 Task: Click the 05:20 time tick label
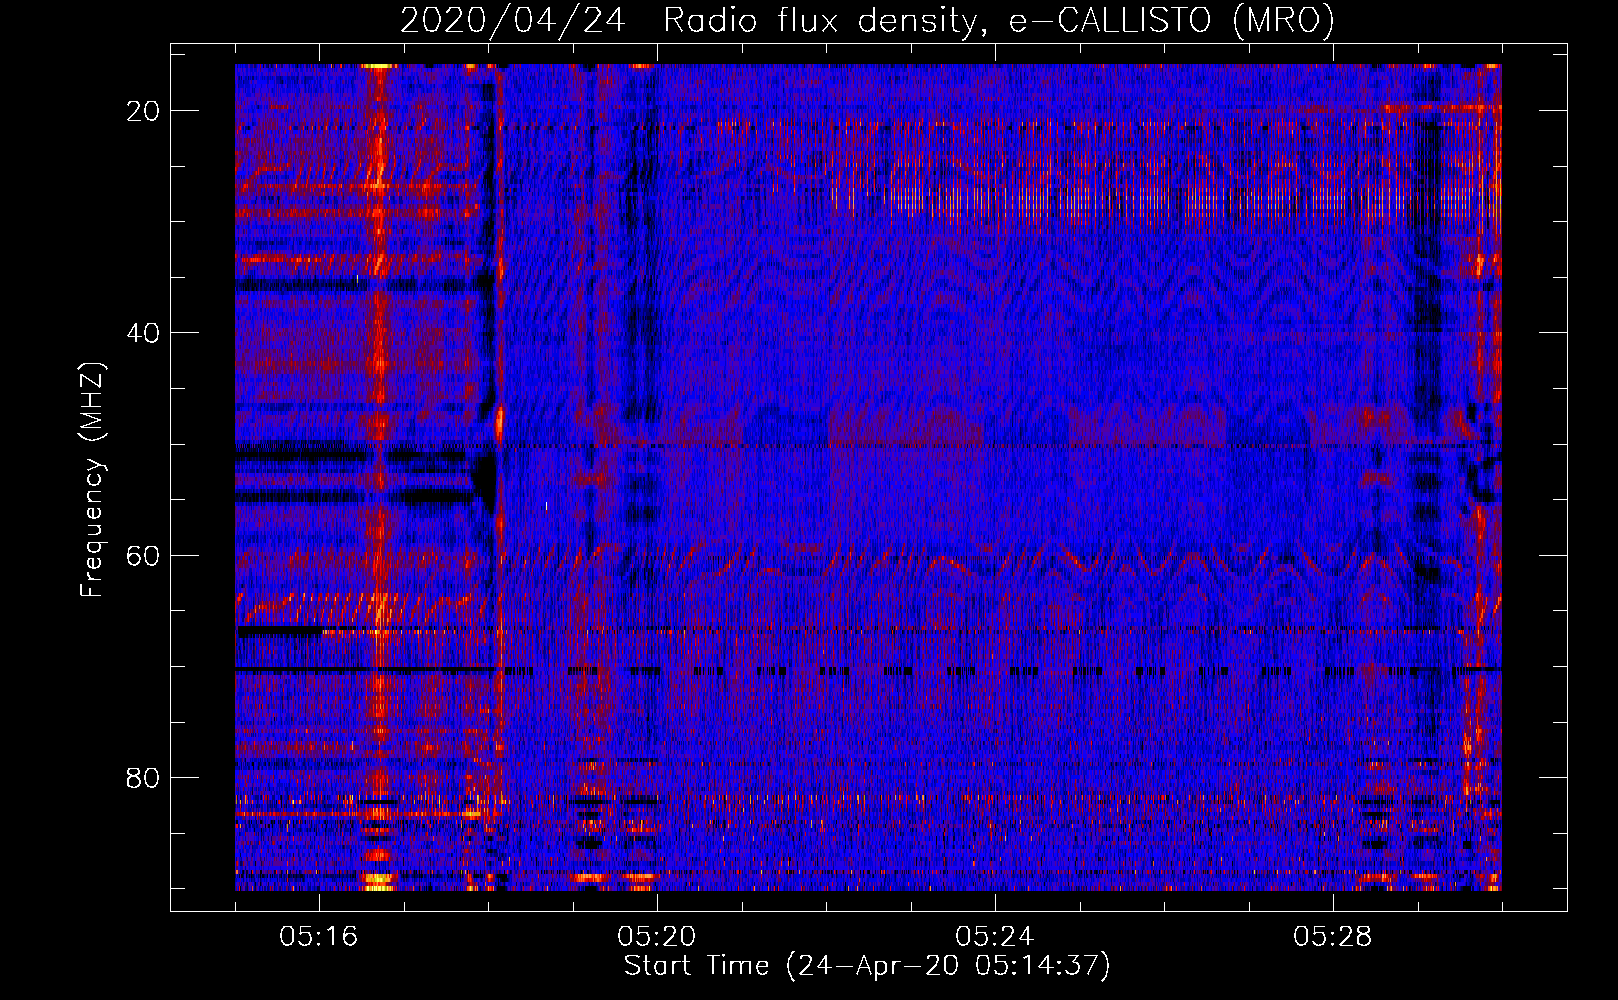[657, 937]
